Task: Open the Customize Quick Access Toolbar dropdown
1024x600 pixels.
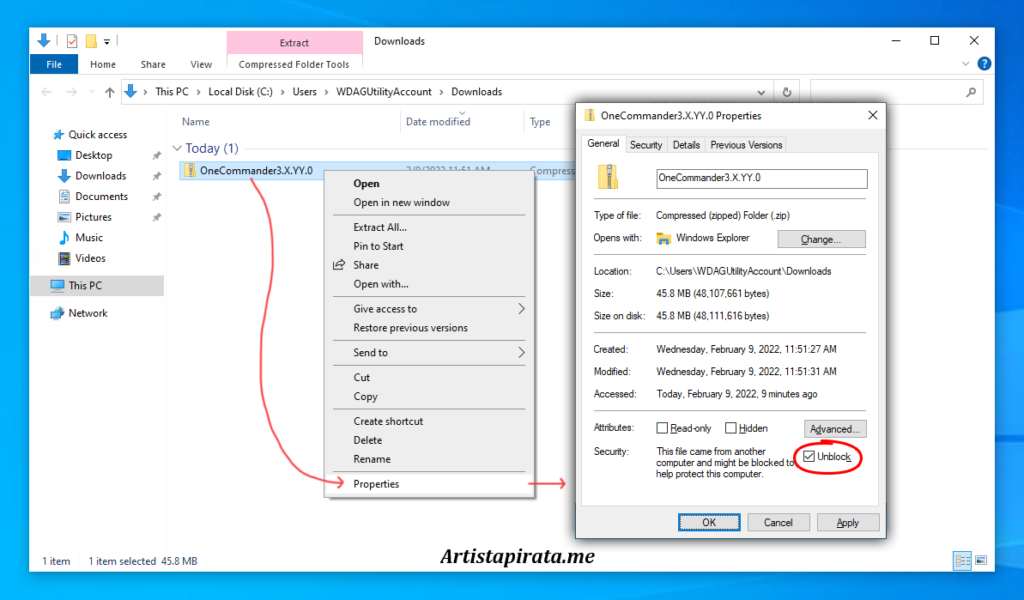Action: coord(106,41)
